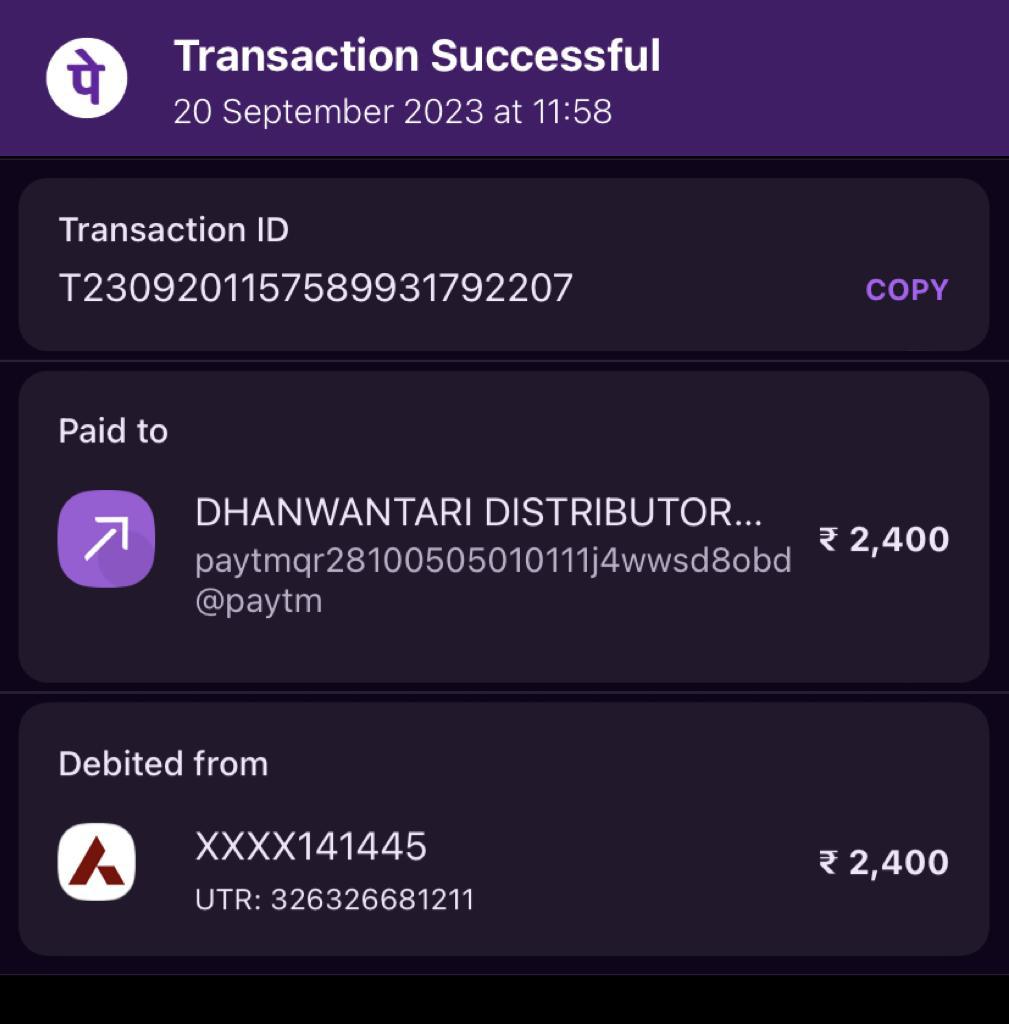Open DHANWANTARI DISTRIBUTOR payee name

click(x=479, y=512)
